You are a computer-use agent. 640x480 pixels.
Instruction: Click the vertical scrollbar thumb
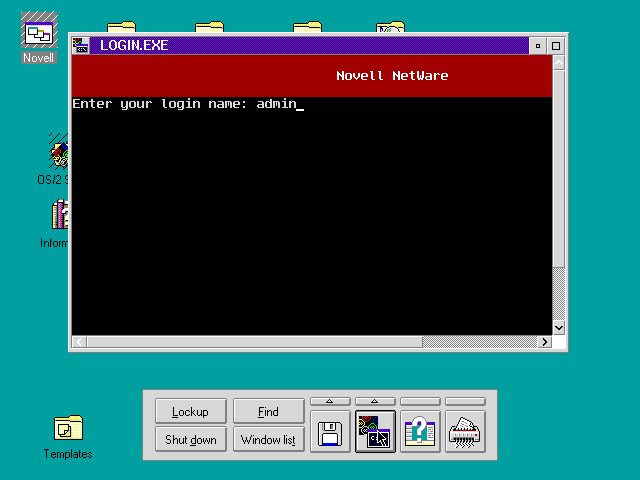[559, 169]
